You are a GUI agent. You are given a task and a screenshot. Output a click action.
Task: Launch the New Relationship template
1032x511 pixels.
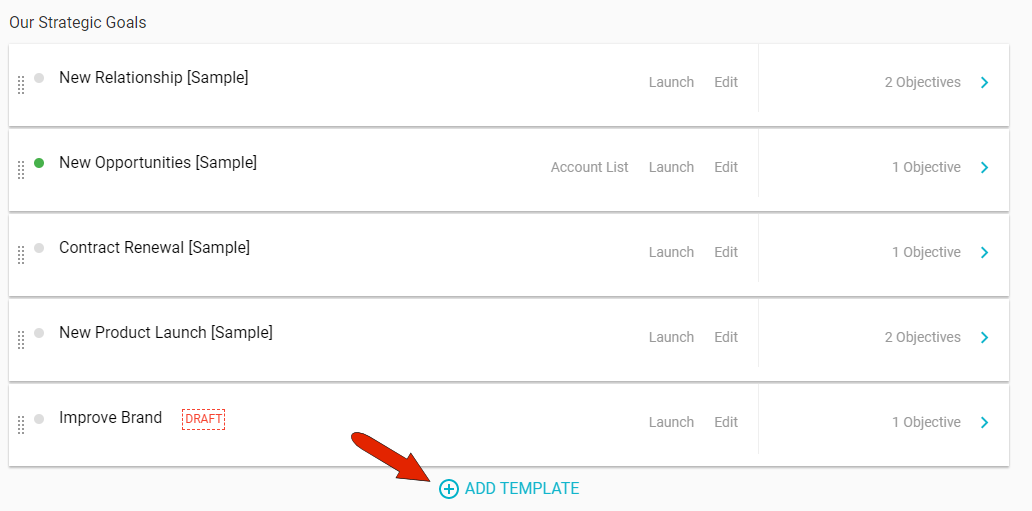pyautogui.click(x=671, y=82)
